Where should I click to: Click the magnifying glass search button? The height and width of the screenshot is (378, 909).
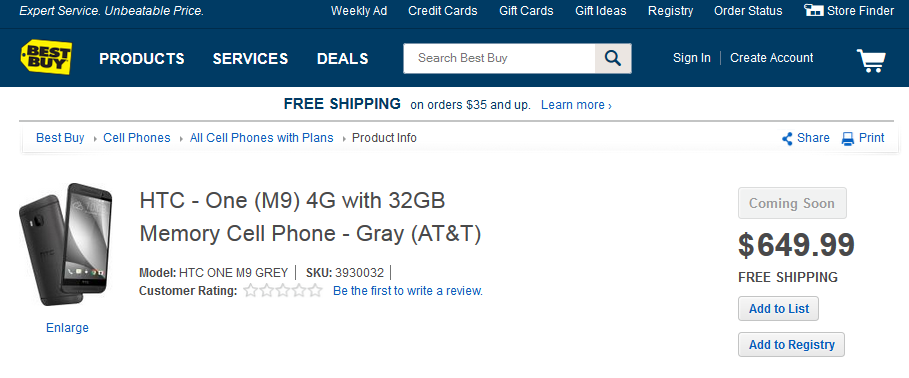[x=613, y=58]
